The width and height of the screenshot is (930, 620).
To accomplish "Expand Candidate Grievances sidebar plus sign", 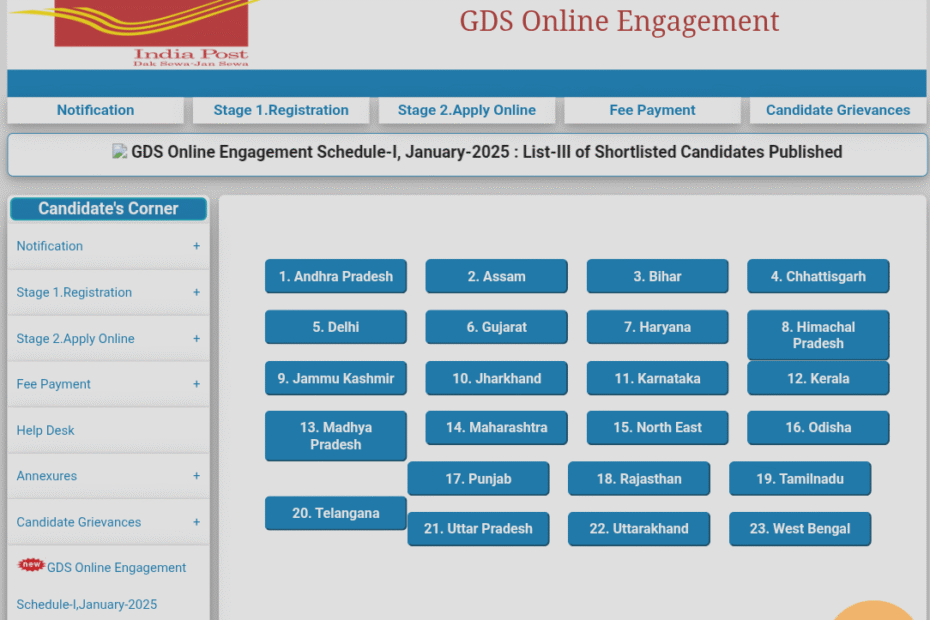I will tap(196, 522).
